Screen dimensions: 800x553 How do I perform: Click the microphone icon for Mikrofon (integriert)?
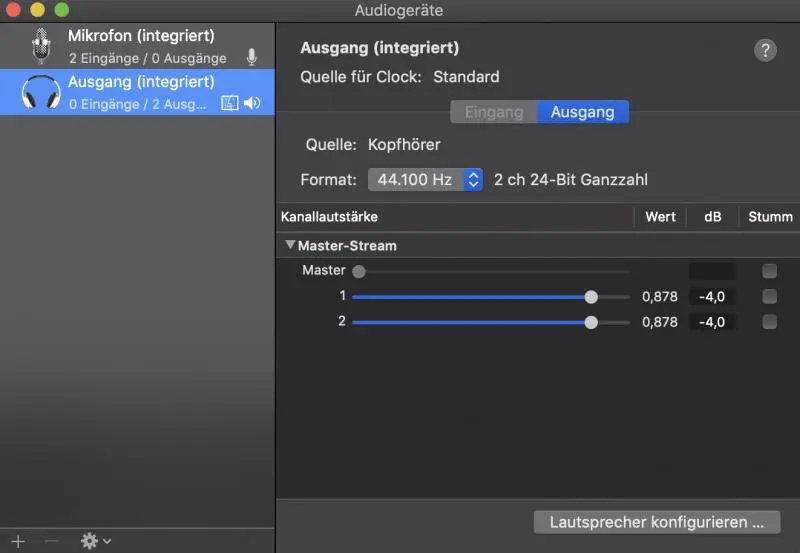click(x=41, y=46)
